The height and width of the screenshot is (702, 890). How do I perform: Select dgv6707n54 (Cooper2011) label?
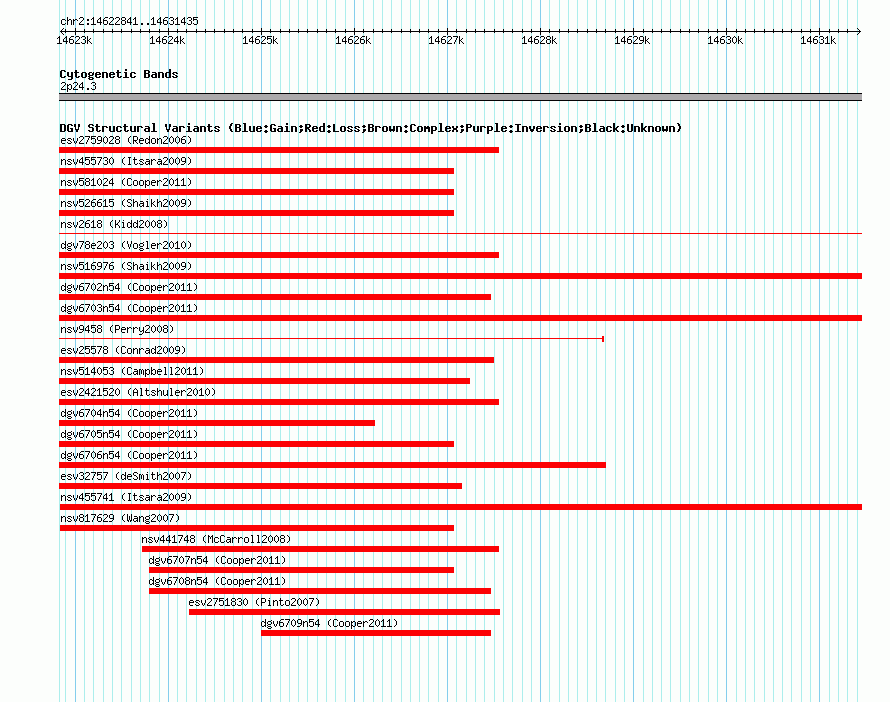coord(217,560)
